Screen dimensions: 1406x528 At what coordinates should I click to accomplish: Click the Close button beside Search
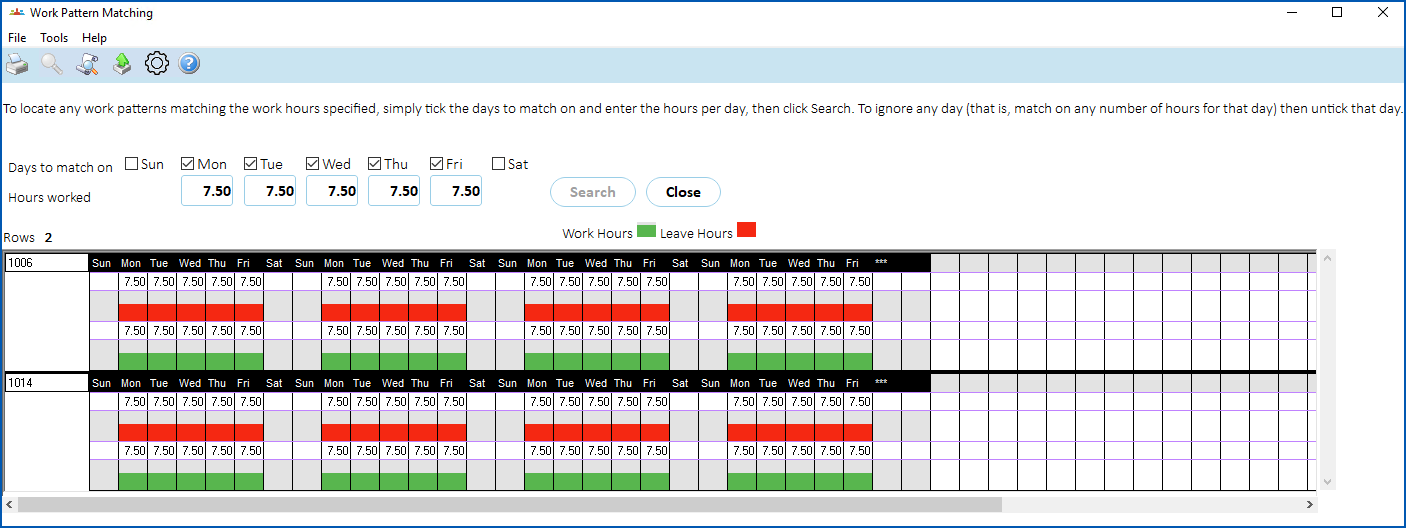[x=683, y=192]
